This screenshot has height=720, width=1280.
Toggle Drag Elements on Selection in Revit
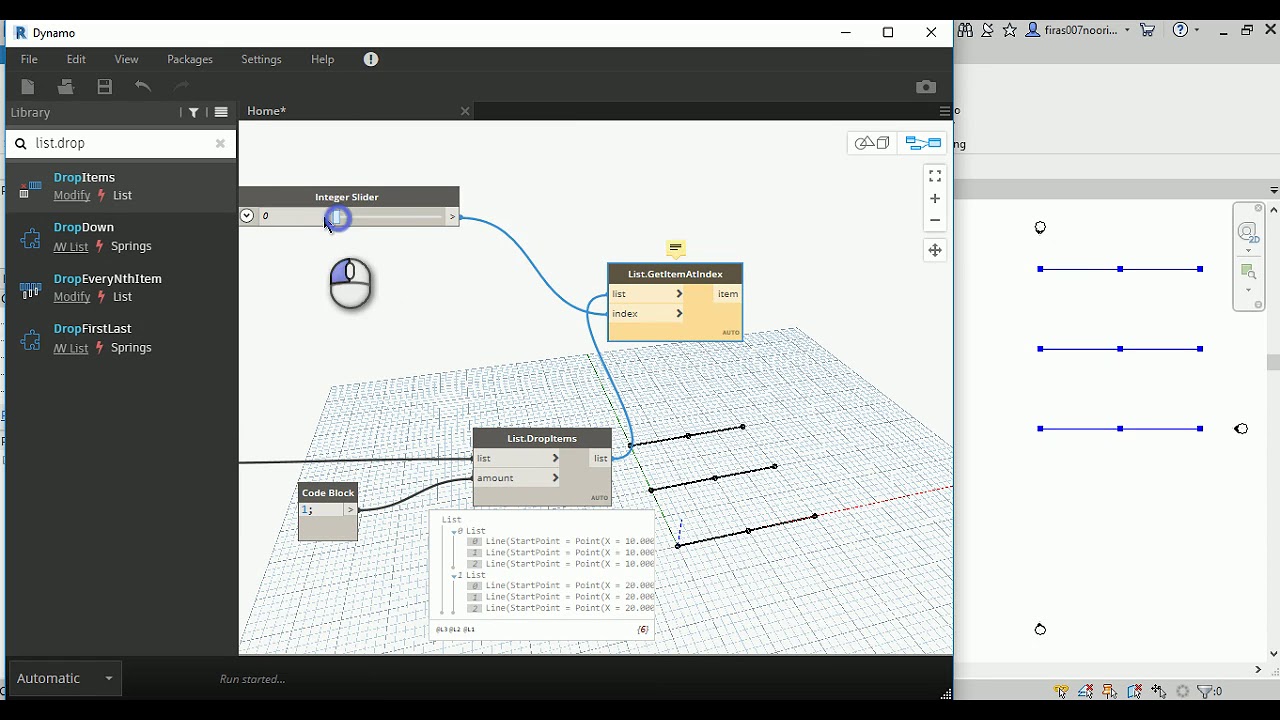(1159, 691)
